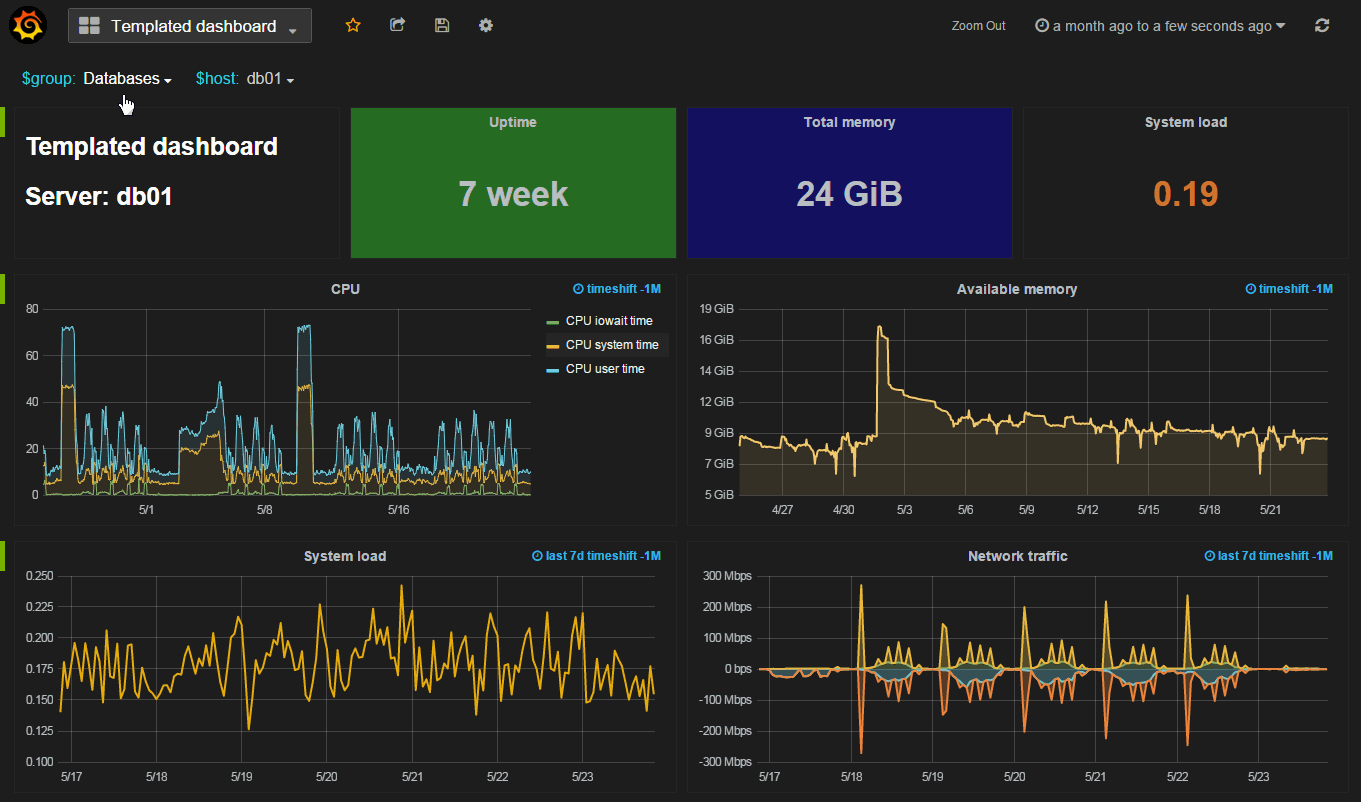
Task: Click the 5/20 date tick on System load graph
Action: click(x=327, y=776)
